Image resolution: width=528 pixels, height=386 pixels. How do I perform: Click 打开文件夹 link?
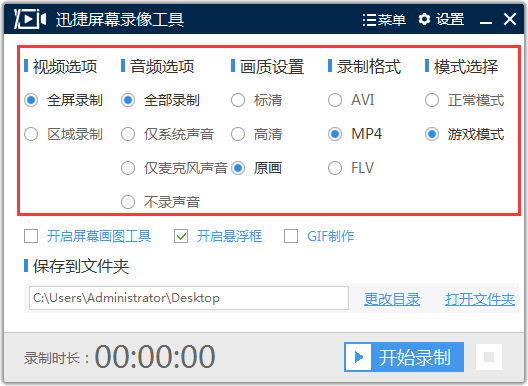coord(480,299)
